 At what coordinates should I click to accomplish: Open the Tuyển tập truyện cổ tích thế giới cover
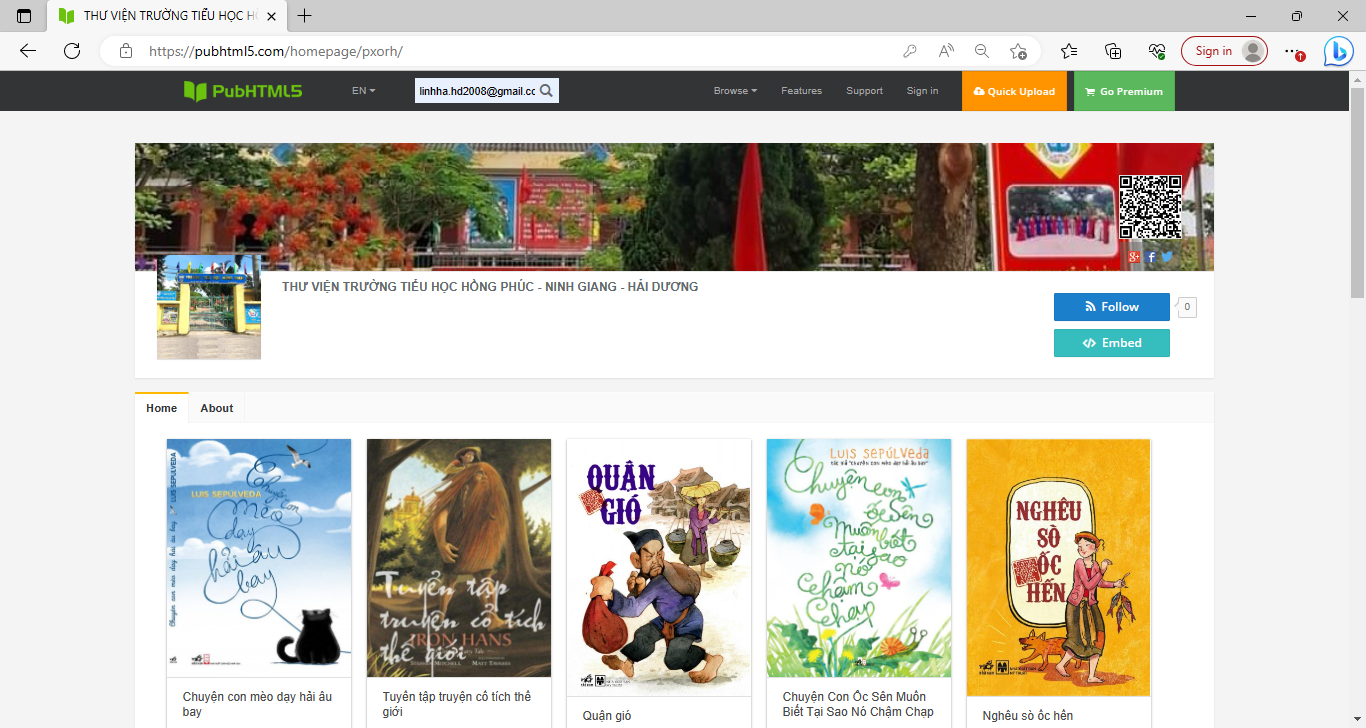click(x=459, y=558)
